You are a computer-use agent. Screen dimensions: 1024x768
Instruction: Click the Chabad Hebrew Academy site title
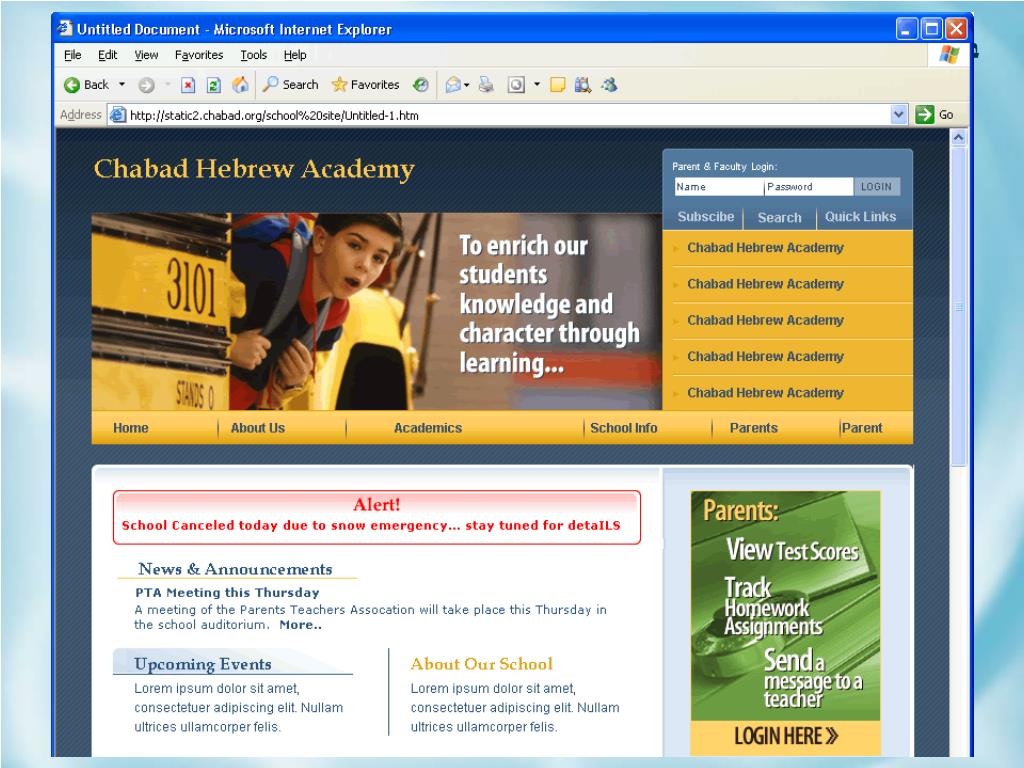(x=254, y=168)
